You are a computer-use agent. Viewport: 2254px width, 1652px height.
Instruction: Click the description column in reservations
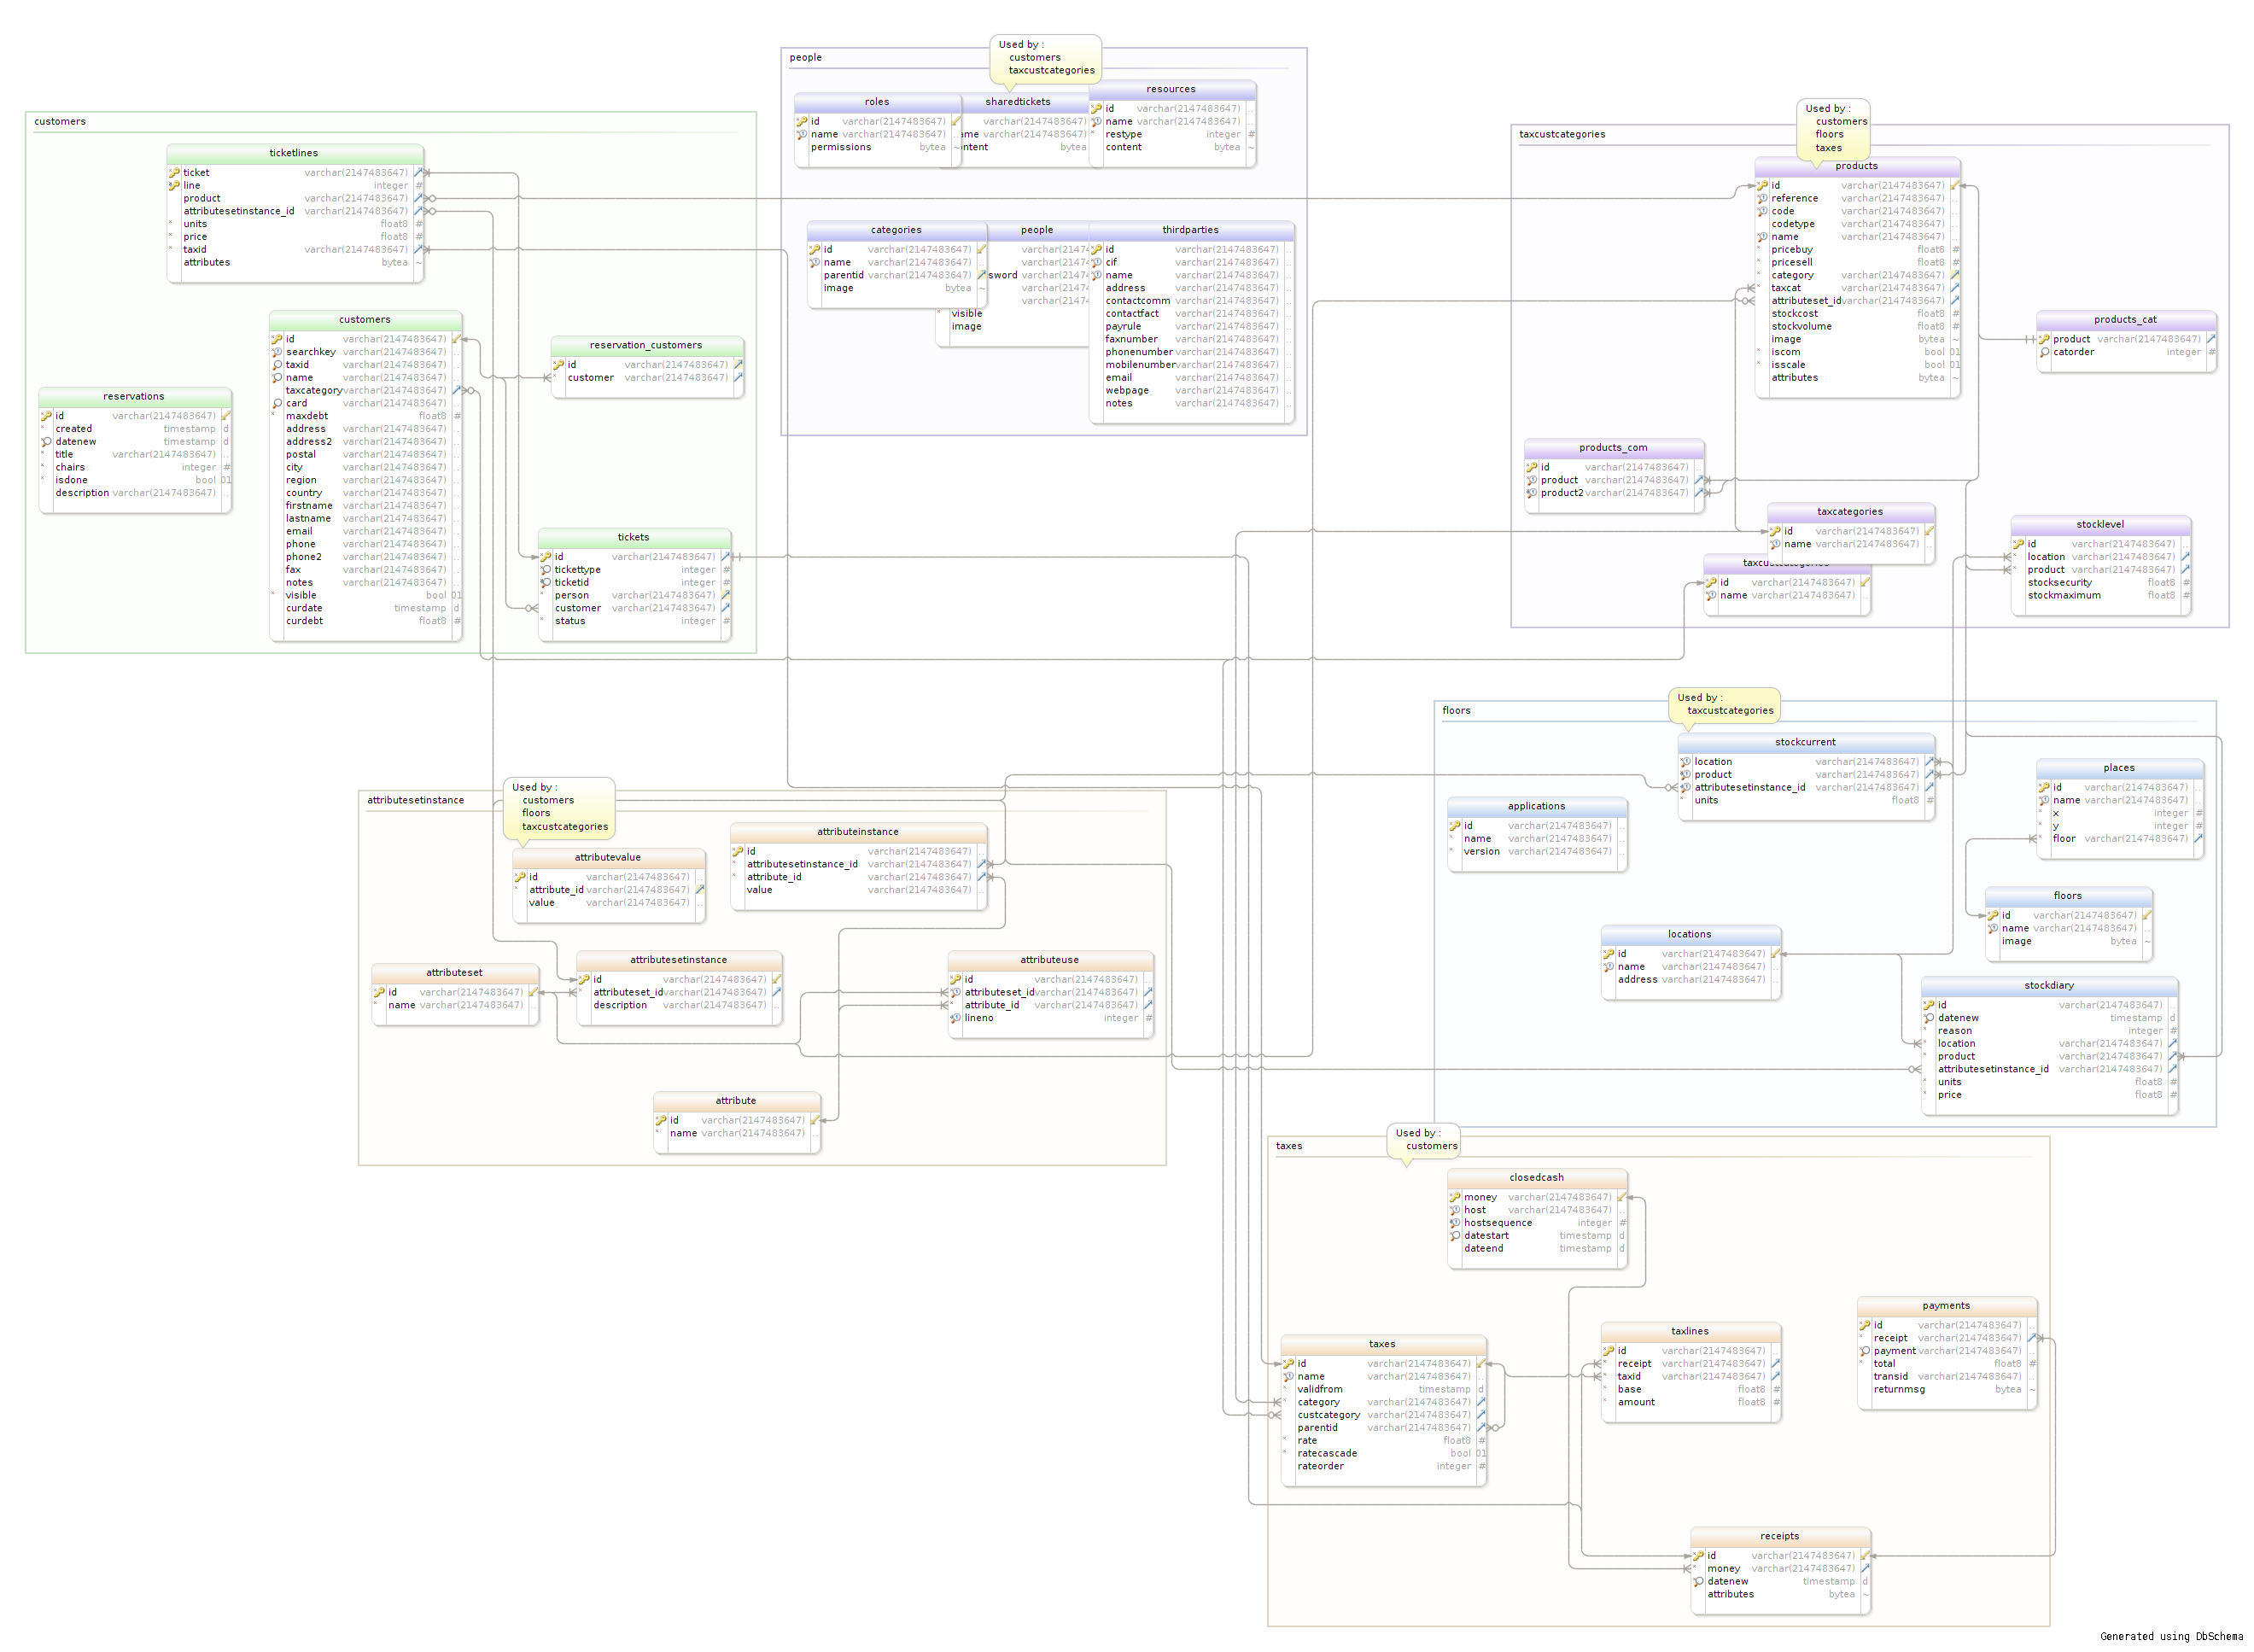[136, 493]
